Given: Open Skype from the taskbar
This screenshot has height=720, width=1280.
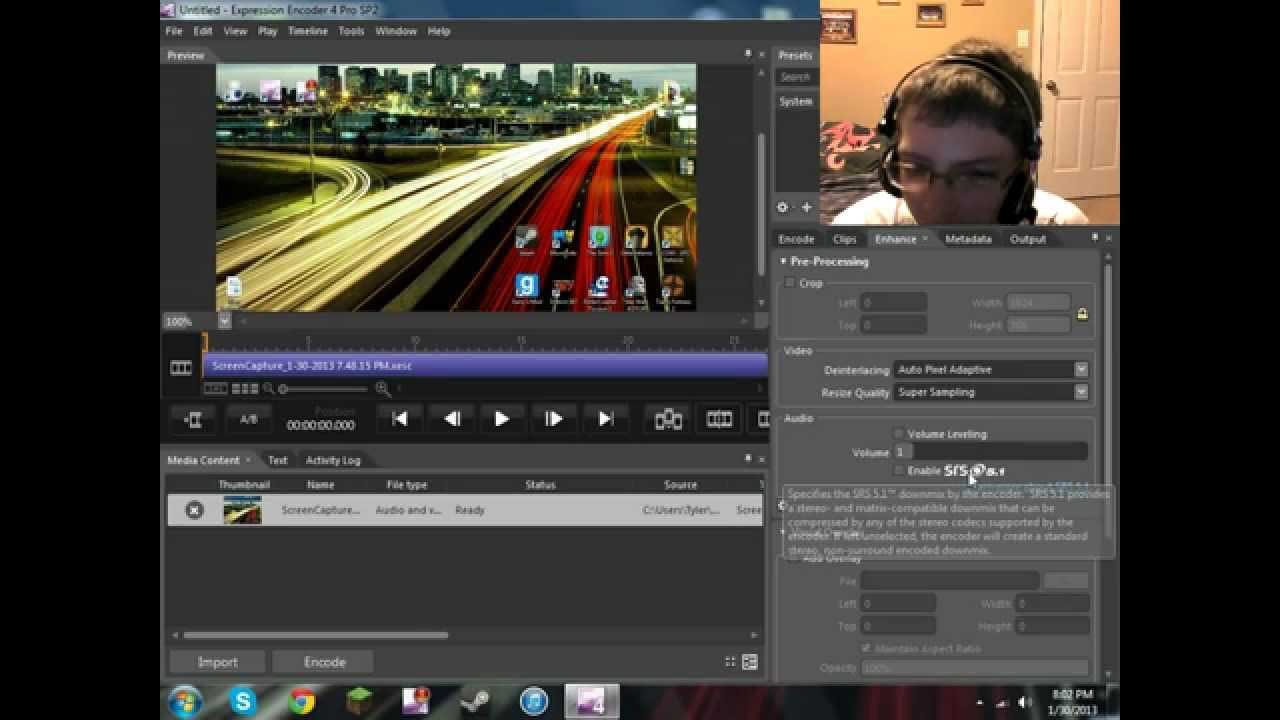Looking at the screenshot, I should [243, 701].
